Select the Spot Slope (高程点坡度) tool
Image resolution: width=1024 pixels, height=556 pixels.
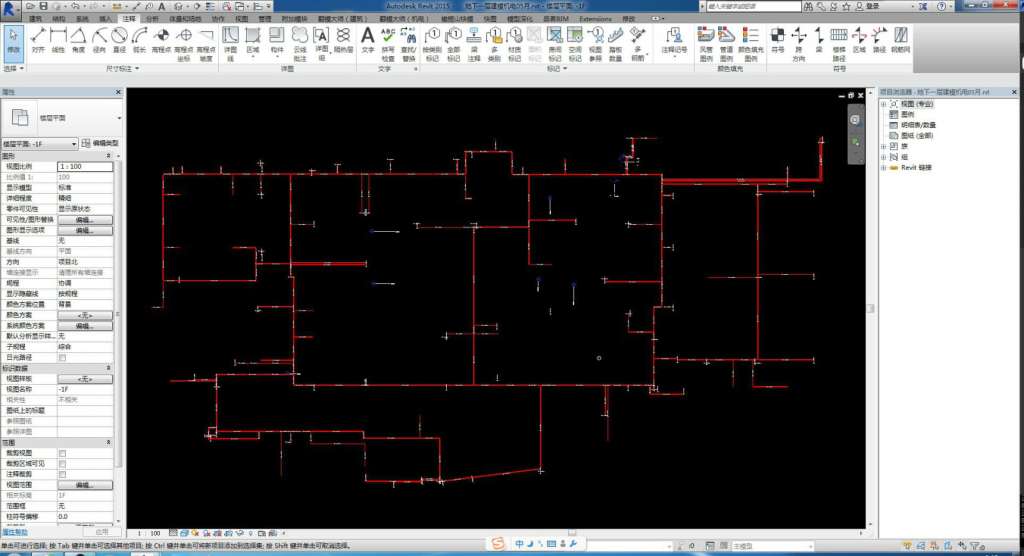[206, 44]
